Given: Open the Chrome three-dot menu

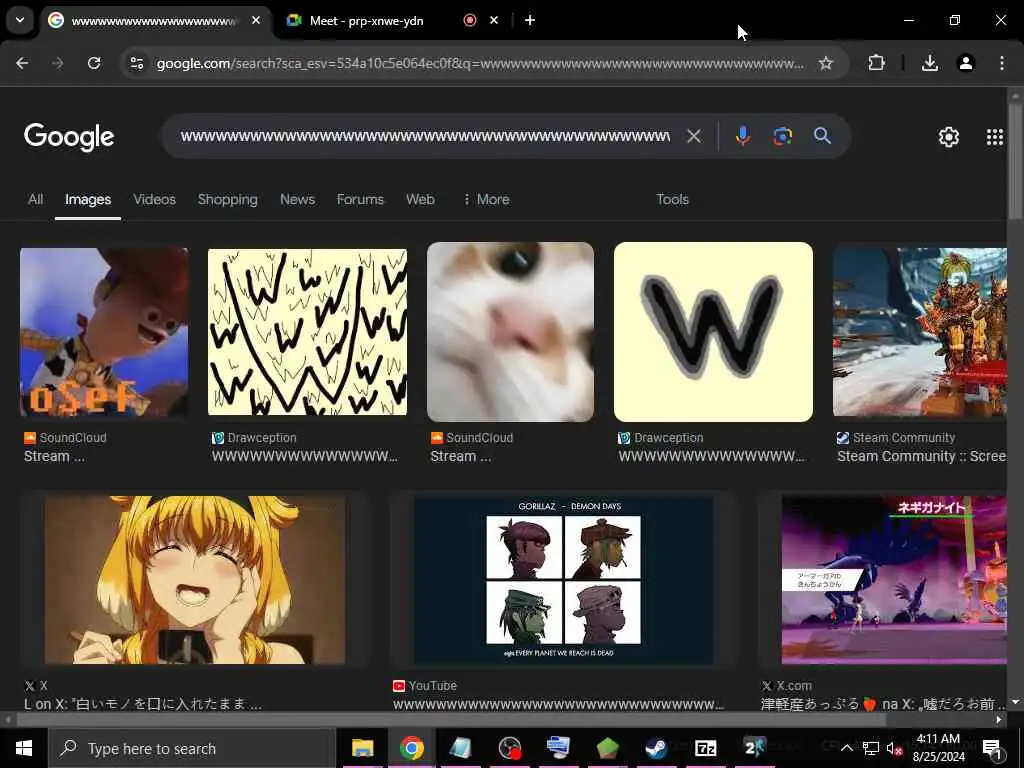Looking at the screenshot, I should click(1002, 63).
